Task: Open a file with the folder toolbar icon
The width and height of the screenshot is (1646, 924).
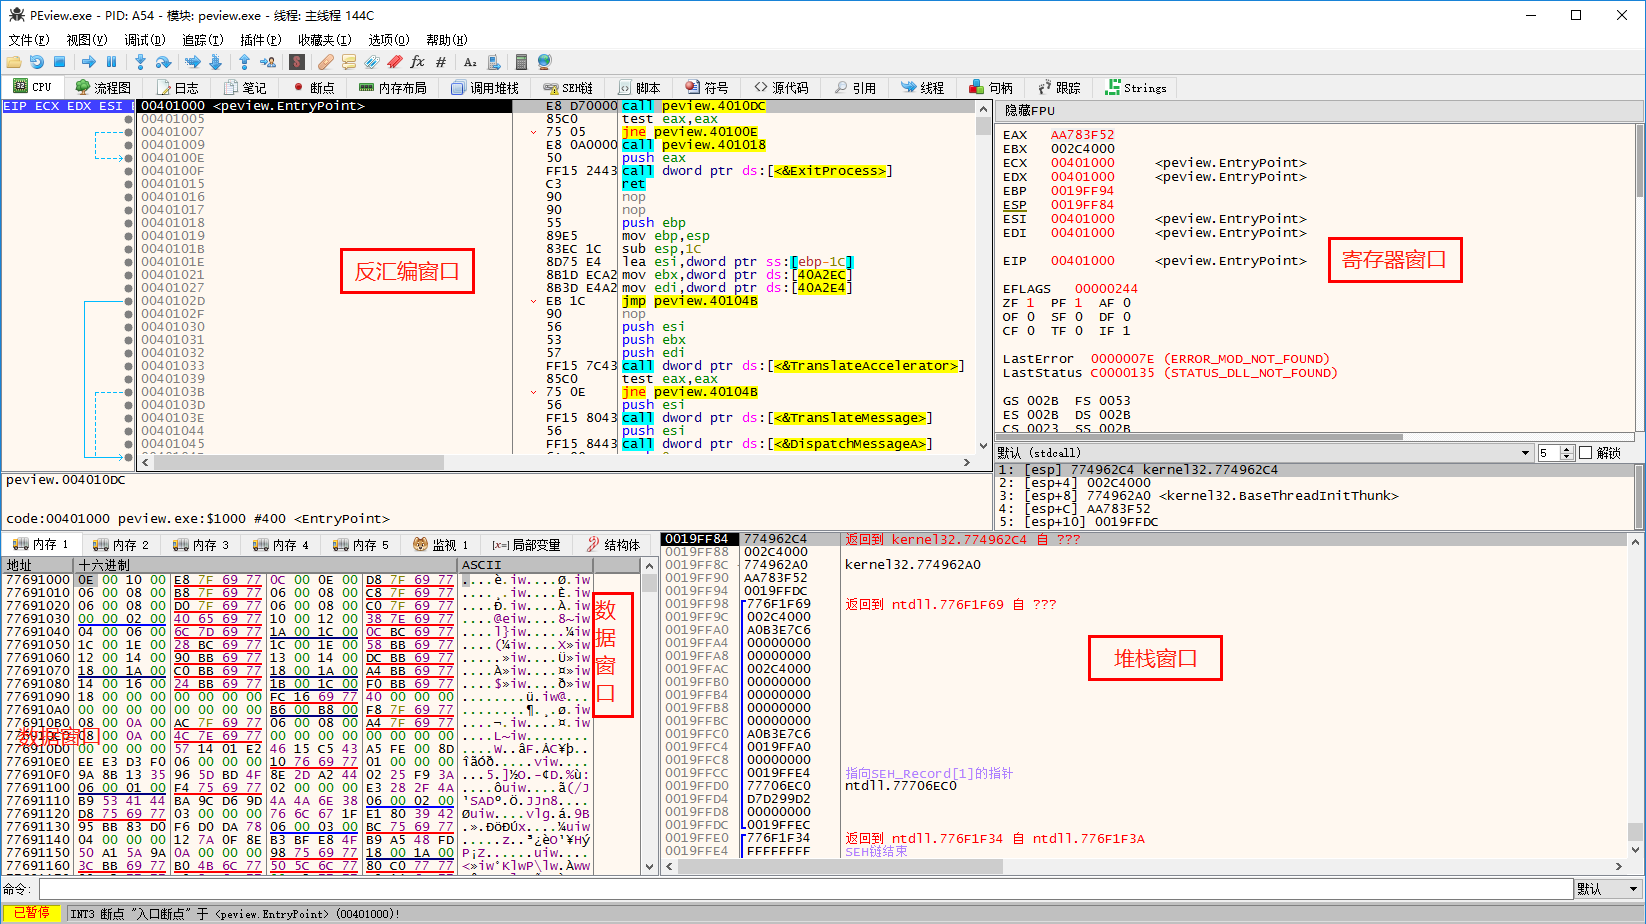Action: pos(14,62)
